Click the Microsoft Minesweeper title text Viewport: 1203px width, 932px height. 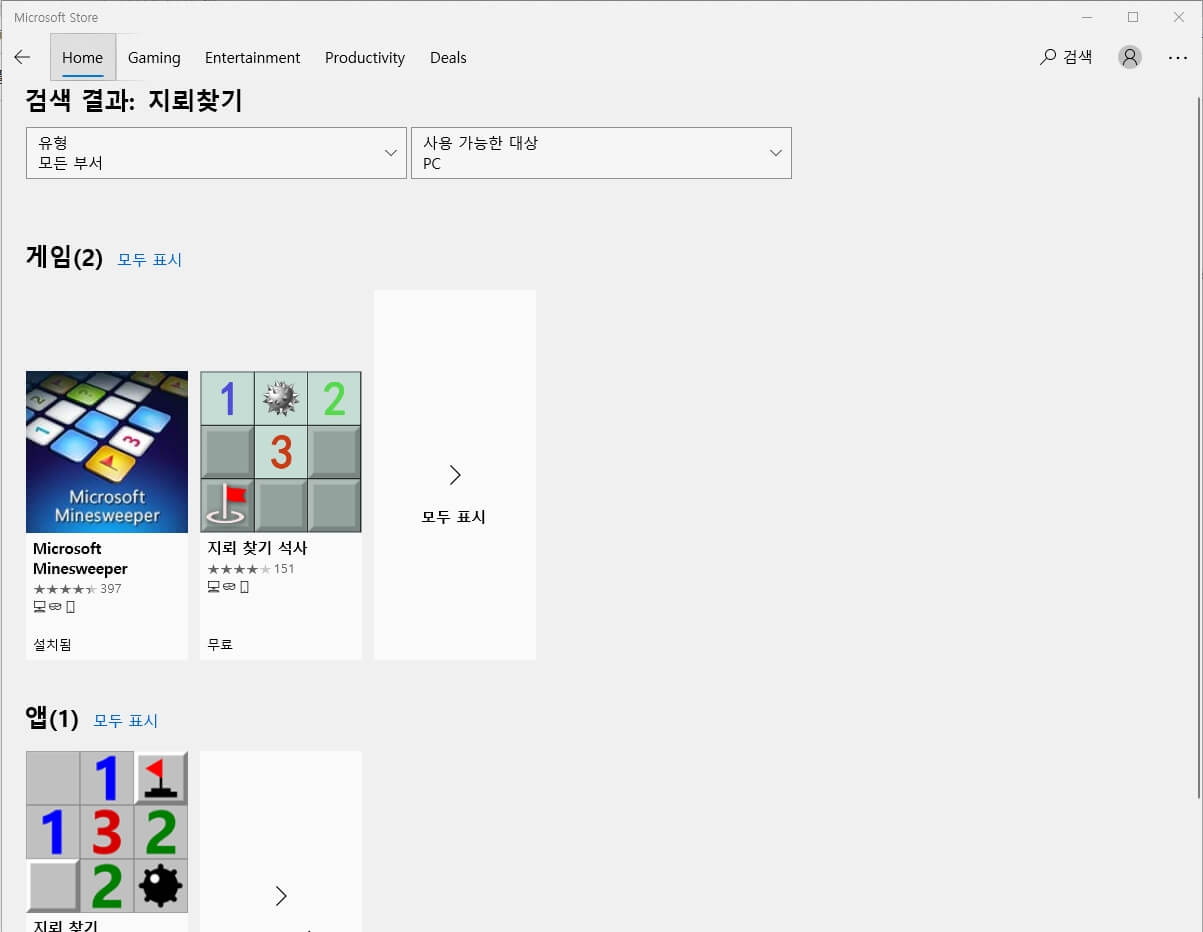pos(80,558)
